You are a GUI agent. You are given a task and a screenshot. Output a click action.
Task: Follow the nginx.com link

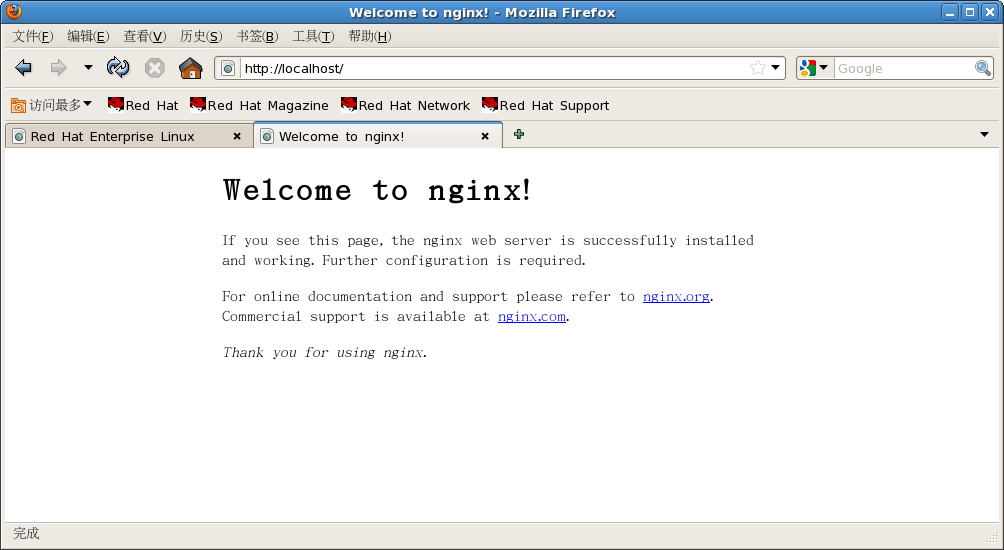[x=531, y=316]
